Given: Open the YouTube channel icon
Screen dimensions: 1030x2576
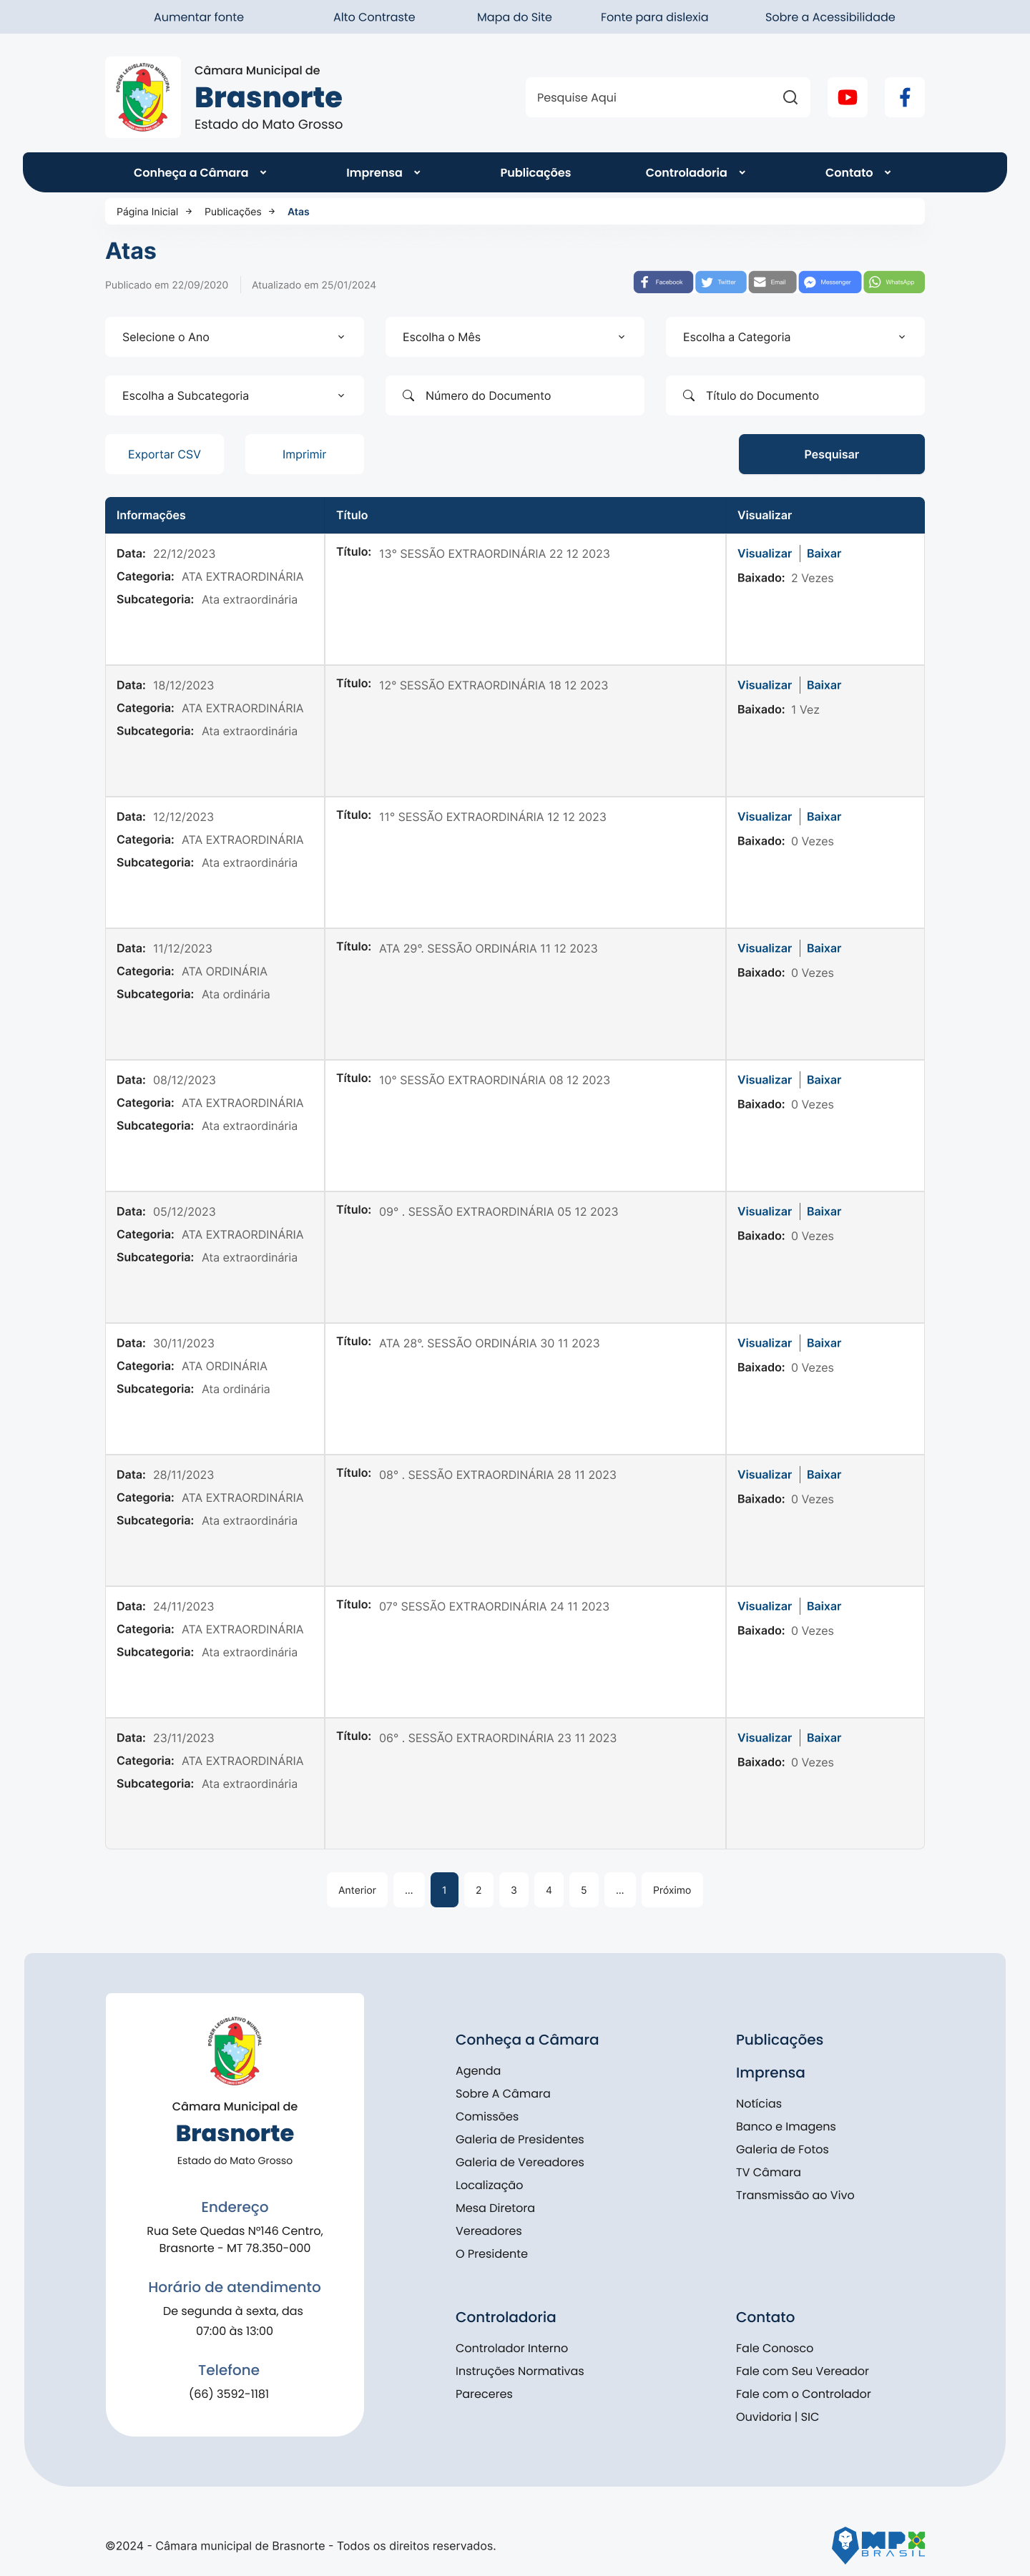Looking at the screenshot, I should (847, 97).
